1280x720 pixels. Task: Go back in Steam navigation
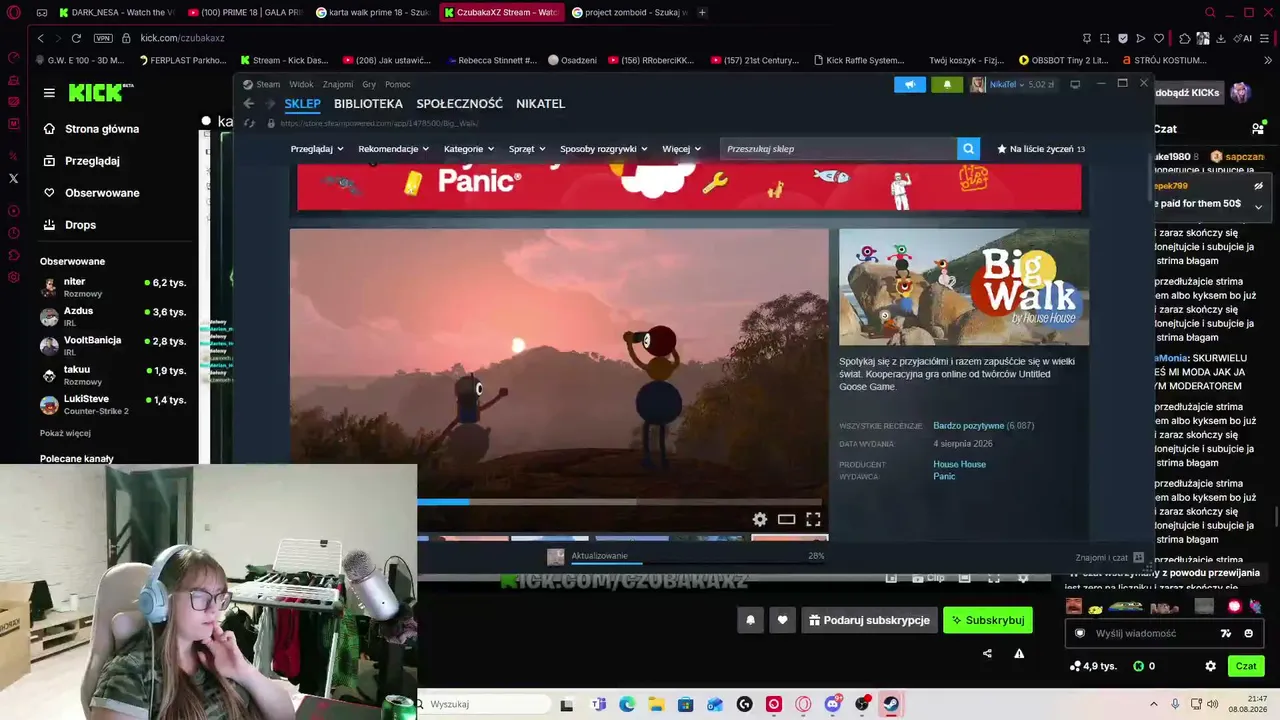click(249, 104)
